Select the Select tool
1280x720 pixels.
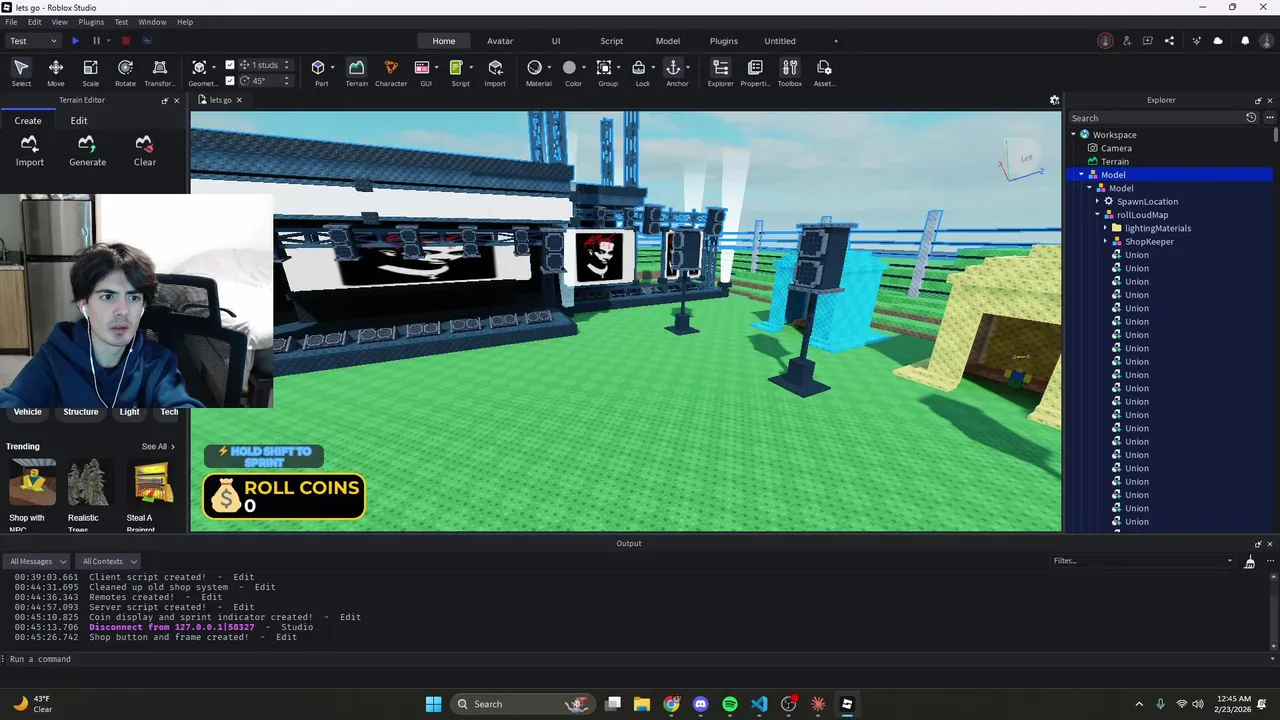[21, 72]
